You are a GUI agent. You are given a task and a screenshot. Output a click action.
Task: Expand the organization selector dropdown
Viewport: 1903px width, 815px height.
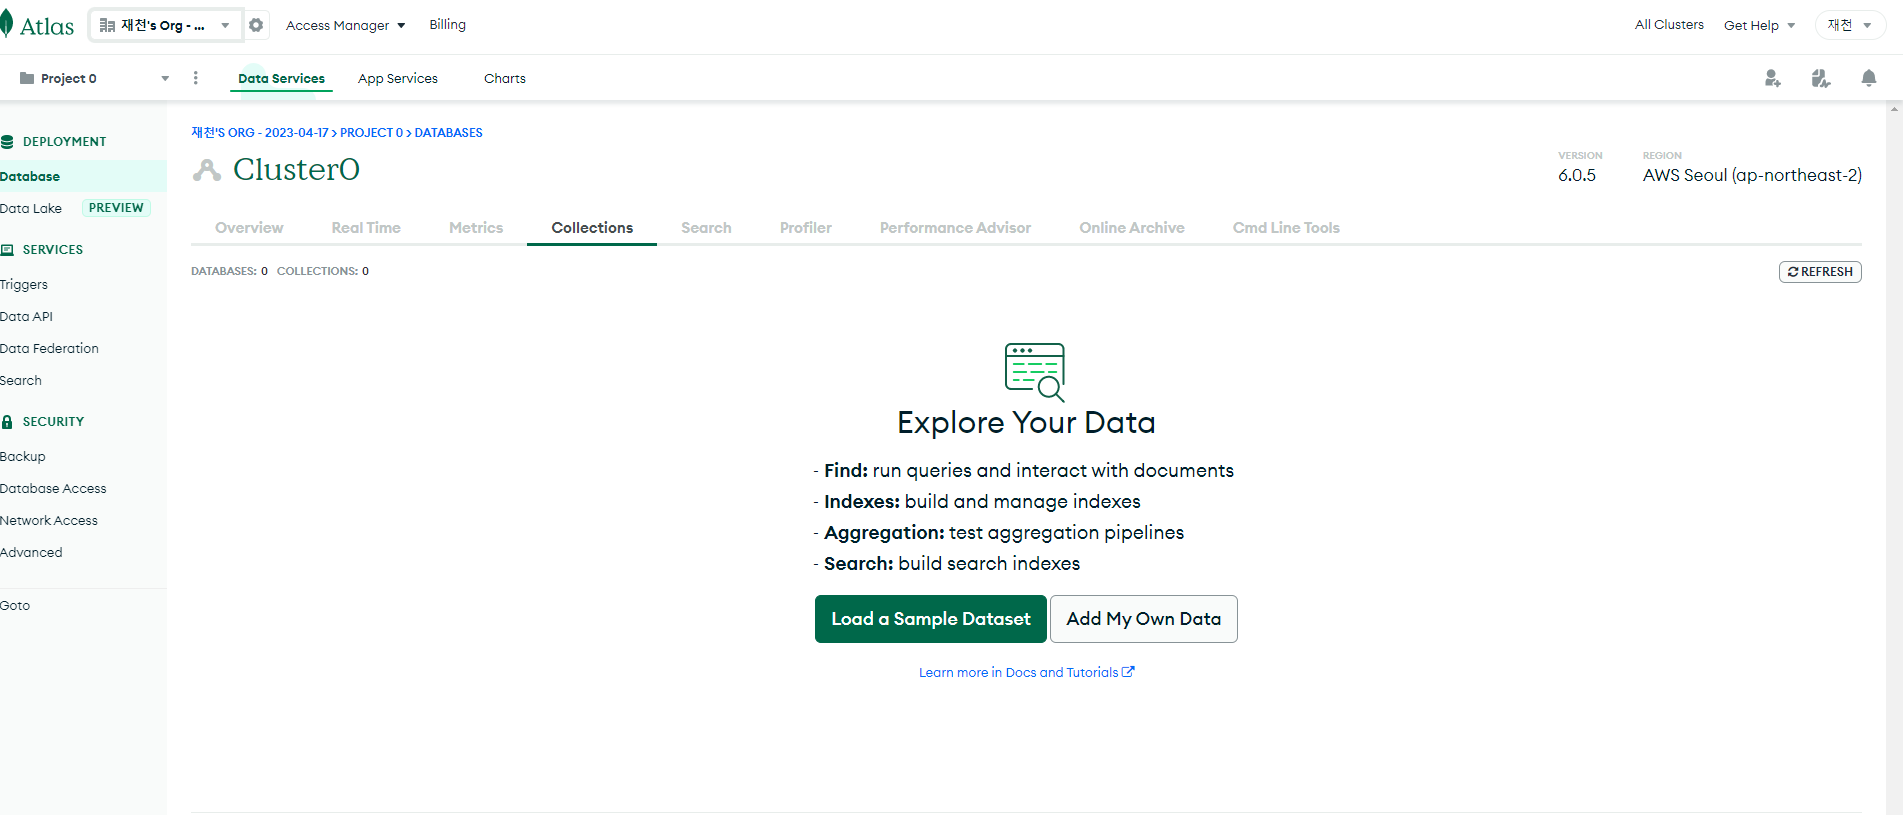[225, 25]
